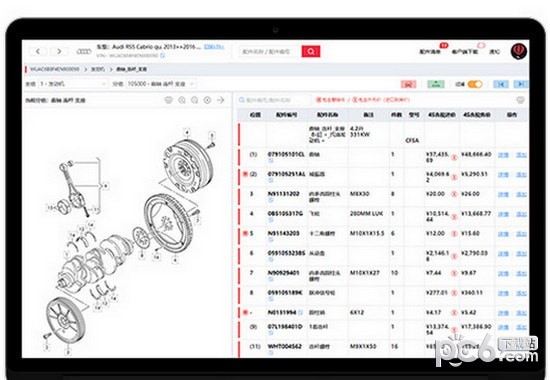Screen dimensions: 550x380
Task: Select price ¥17,386.90
Action: 476,326
